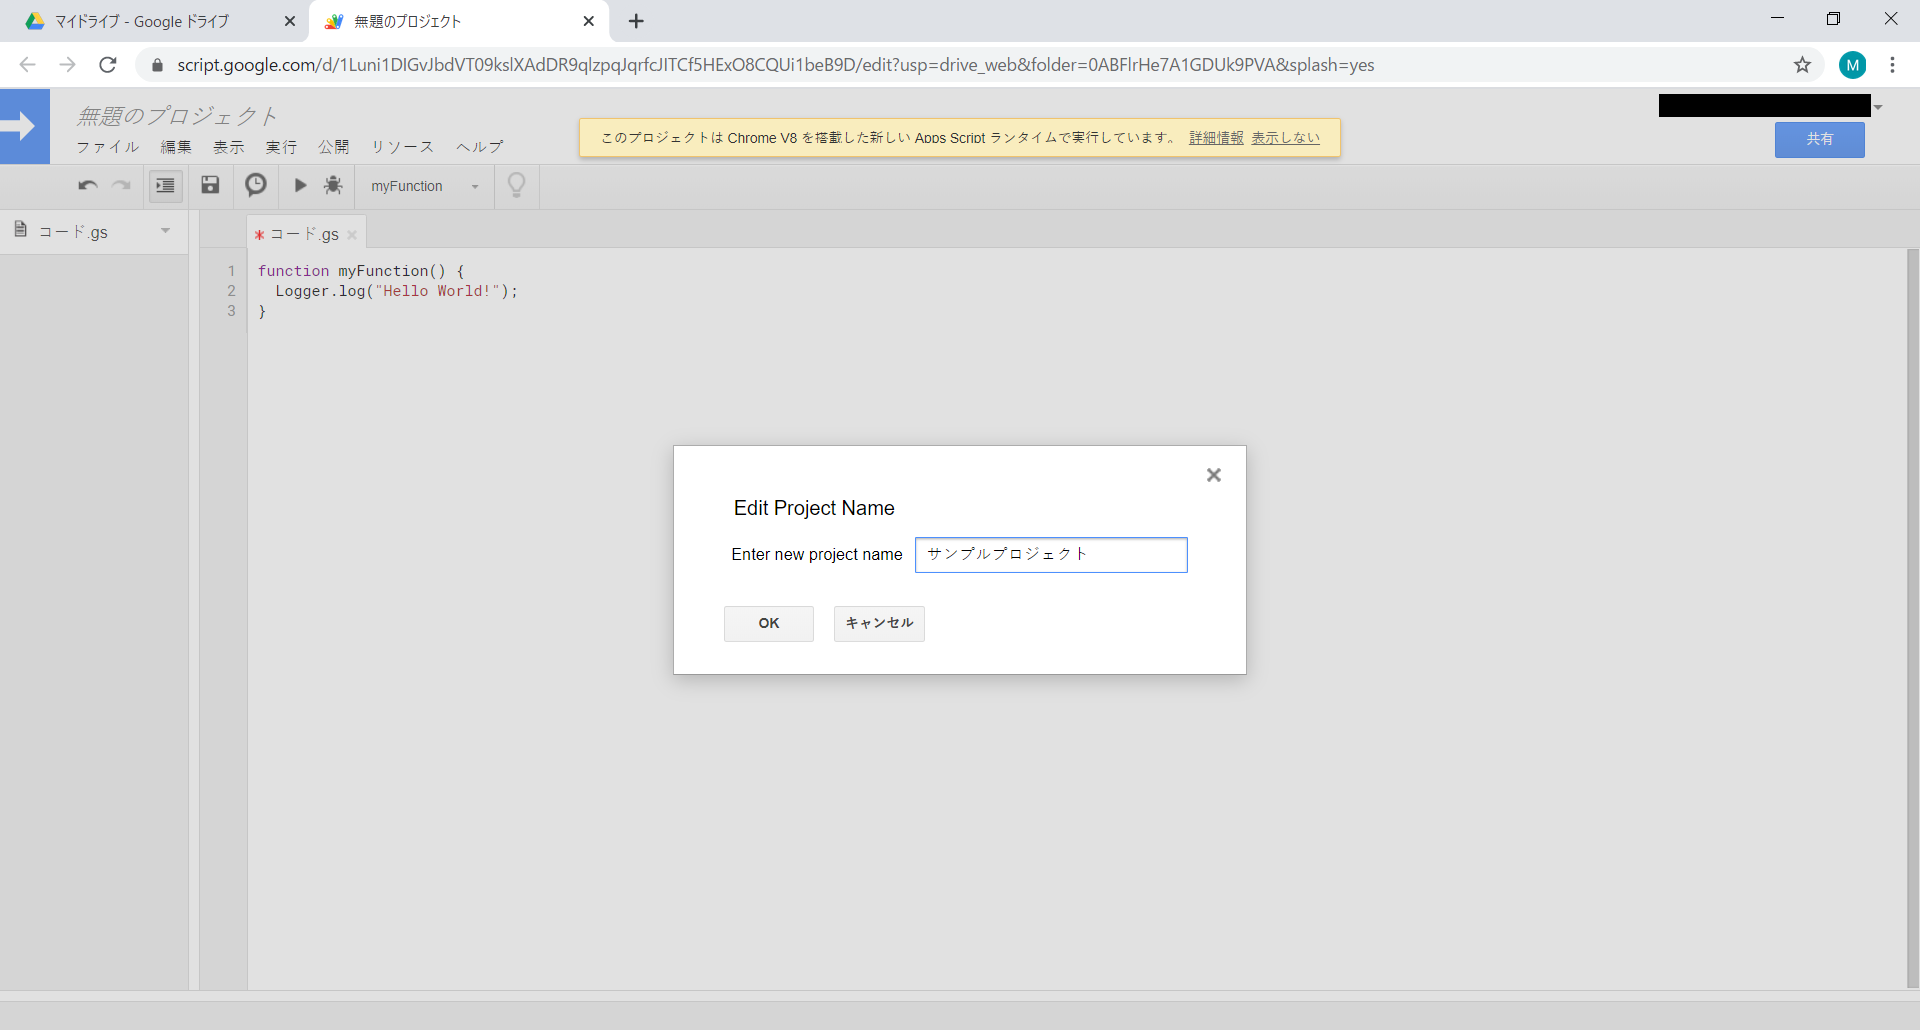Click the Redo icon in the toolbar

[122, 185]
